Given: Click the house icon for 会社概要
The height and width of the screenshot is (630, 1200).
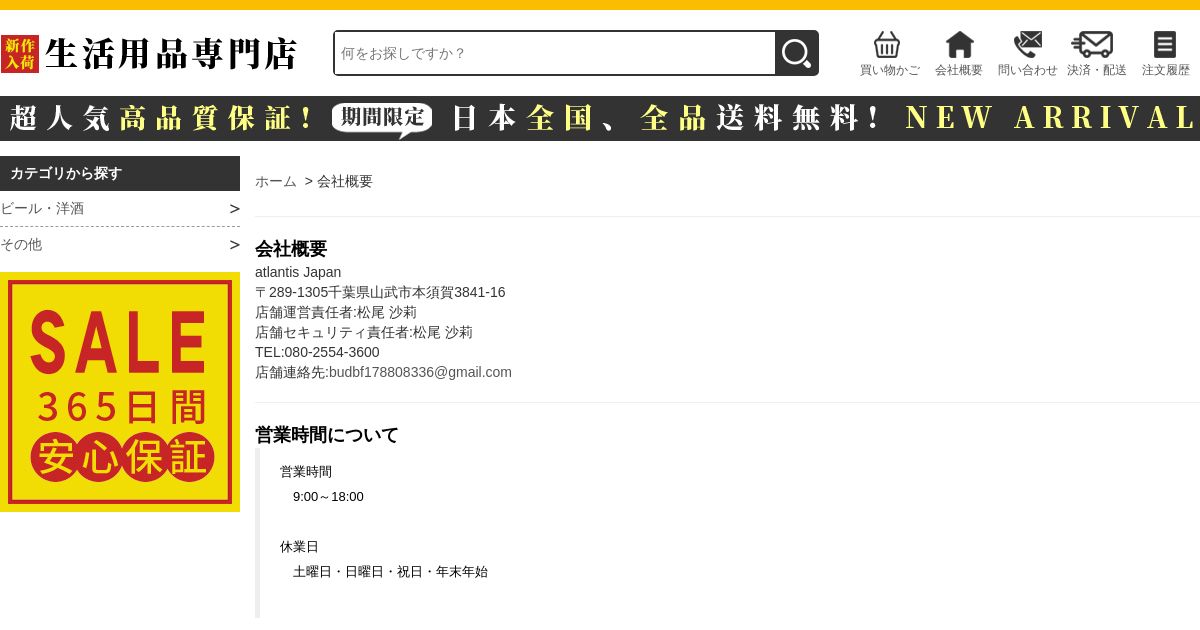Looking at the screenshot, I should 959,45.
